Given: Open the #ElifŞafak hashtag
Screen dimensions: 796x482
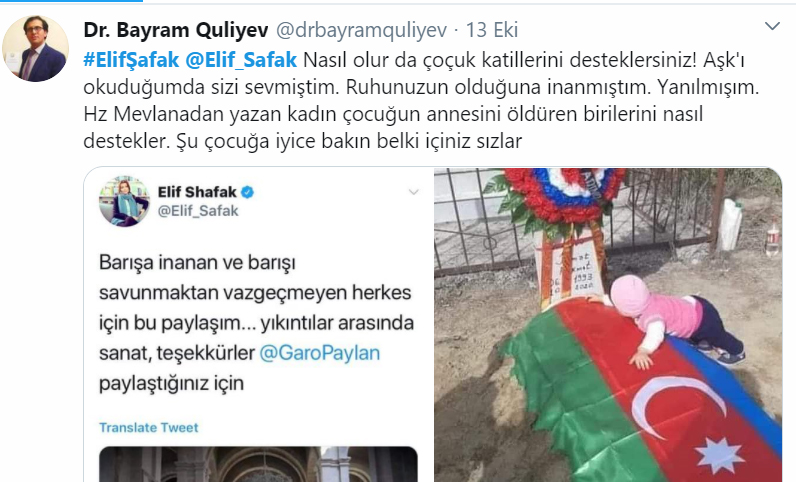Looking at the screenshot, I should pos(131,60).
